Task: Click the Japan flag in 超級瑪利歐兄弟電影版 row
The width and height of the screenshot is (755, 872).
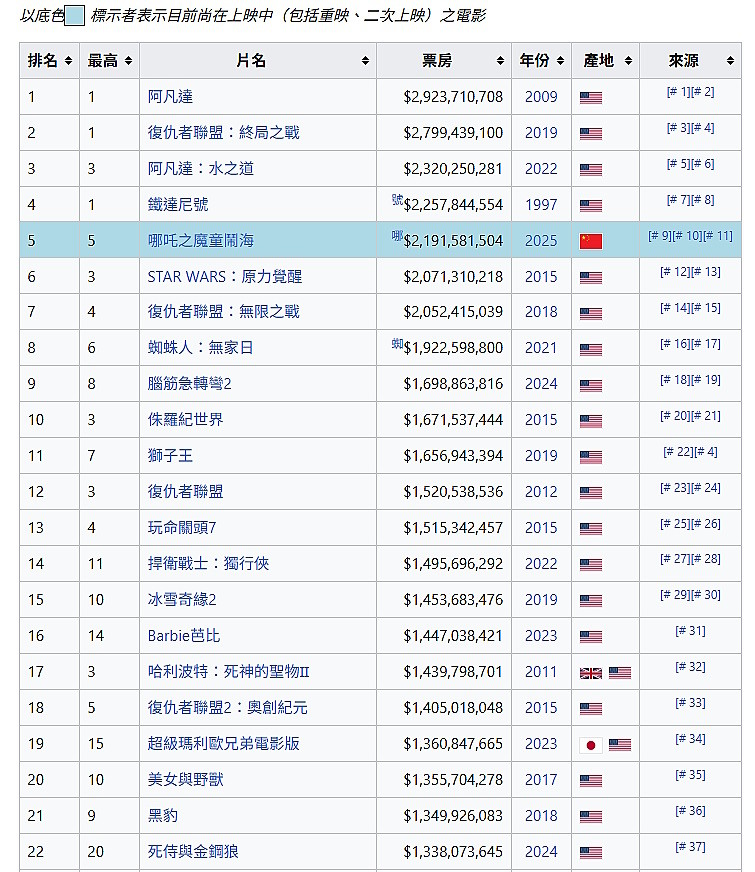Action: point(590,745)
